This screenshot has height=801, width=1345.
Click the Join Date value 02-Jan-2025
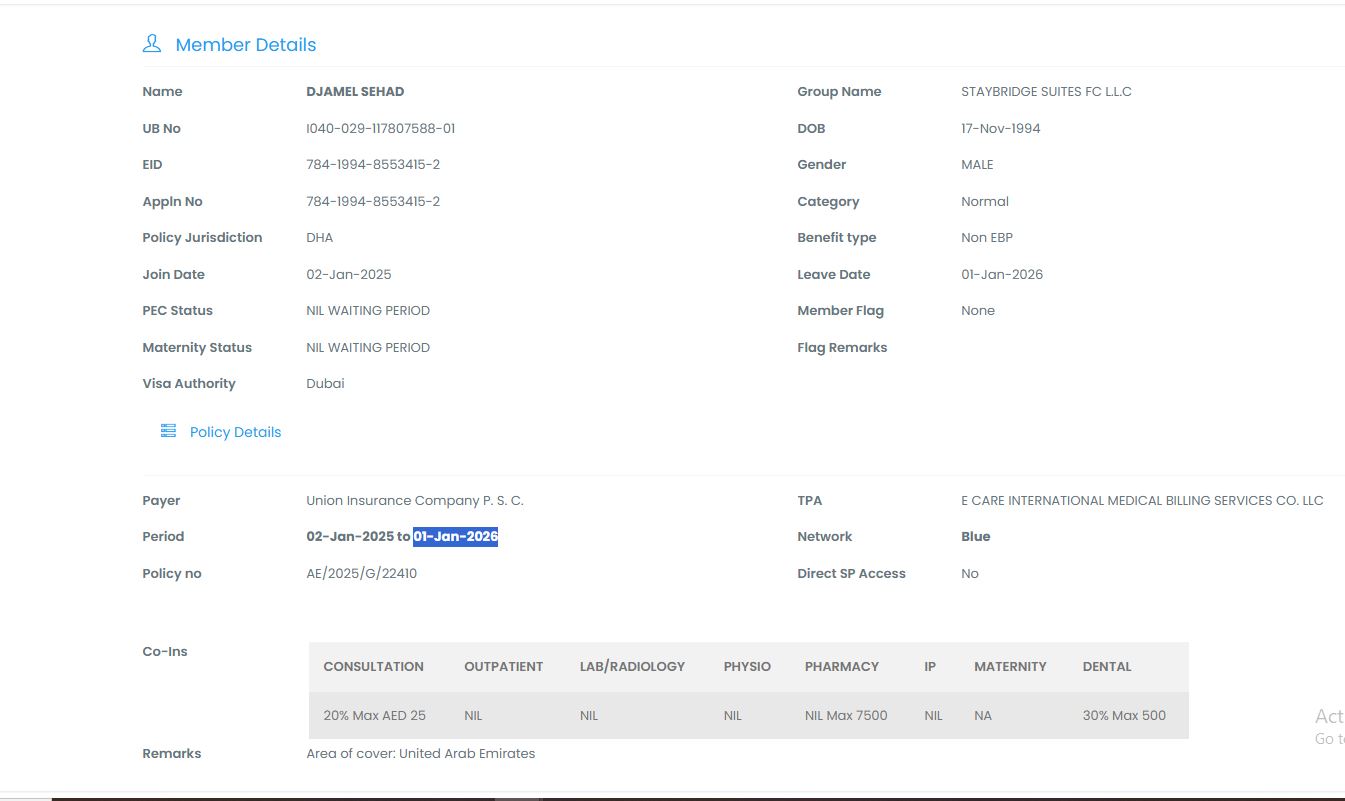click(349, 275)
